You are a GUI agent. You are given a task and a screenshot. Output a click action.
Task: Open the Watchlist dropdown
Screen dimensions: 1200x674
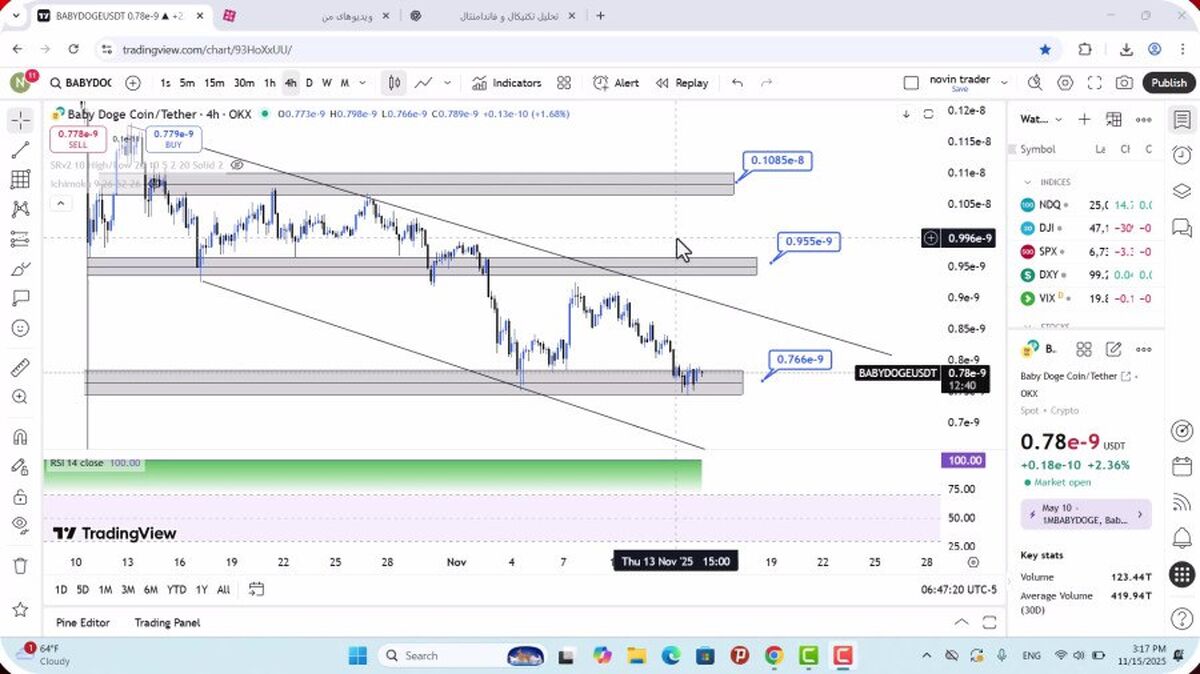pos(1040,119)
